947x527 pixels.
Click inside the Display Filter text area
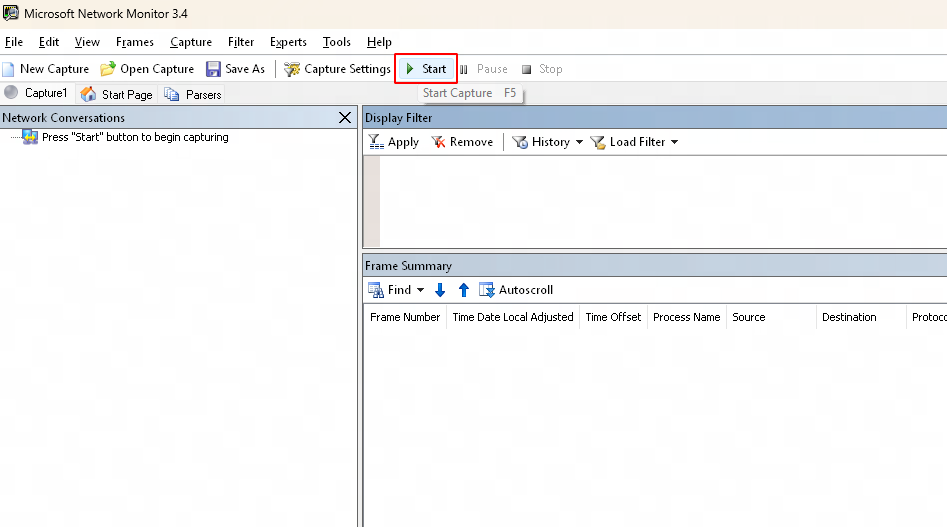pyautogui.click(x=663, y=202)
